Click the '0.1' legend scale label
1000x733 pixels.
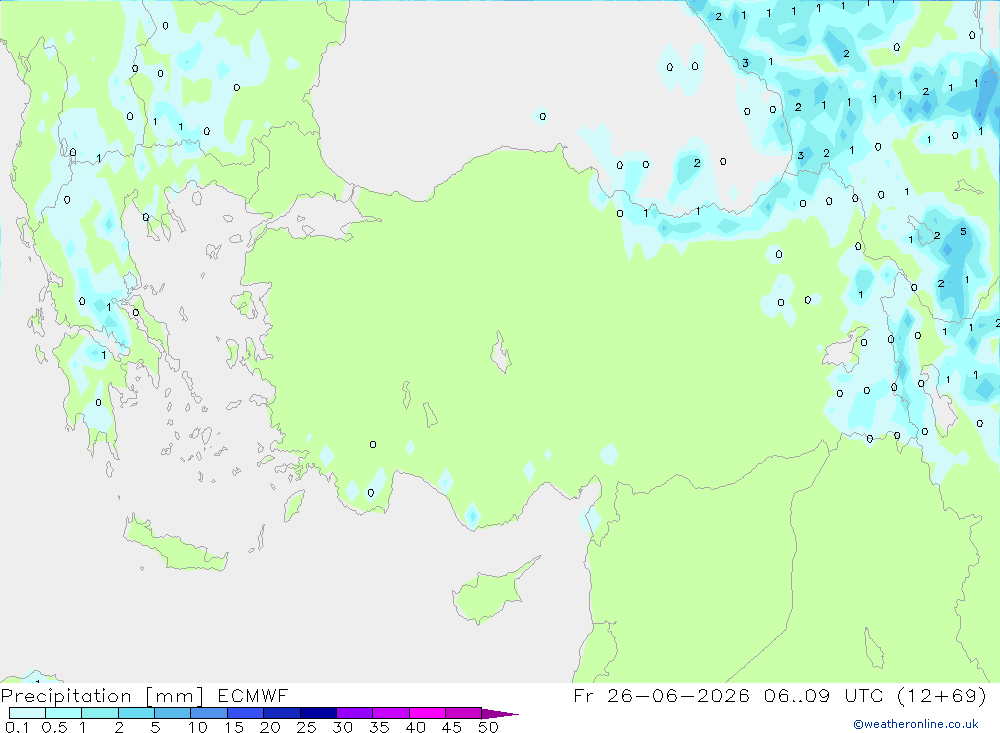pos(17,727)
